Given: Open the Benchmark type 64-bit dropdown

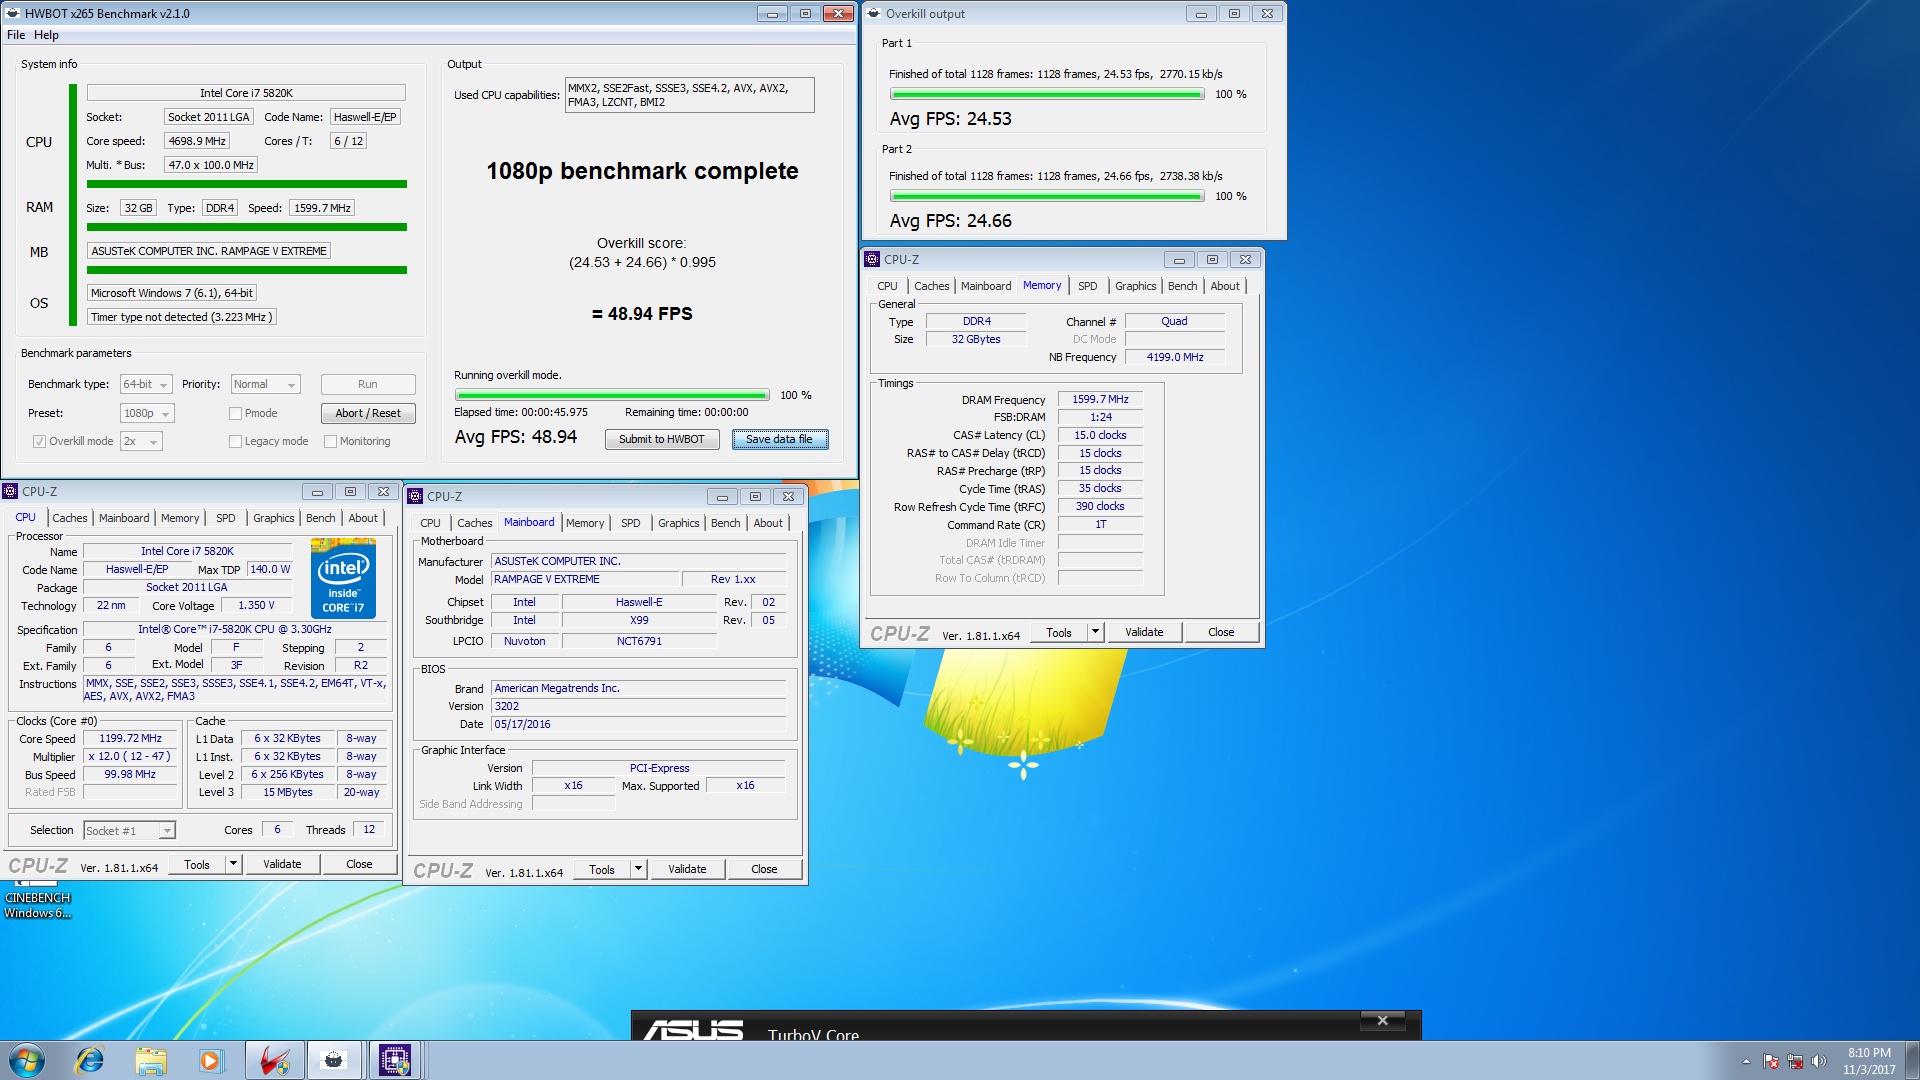Looking at the screenshot, I should pyautogui.click(x=146, y=384).
